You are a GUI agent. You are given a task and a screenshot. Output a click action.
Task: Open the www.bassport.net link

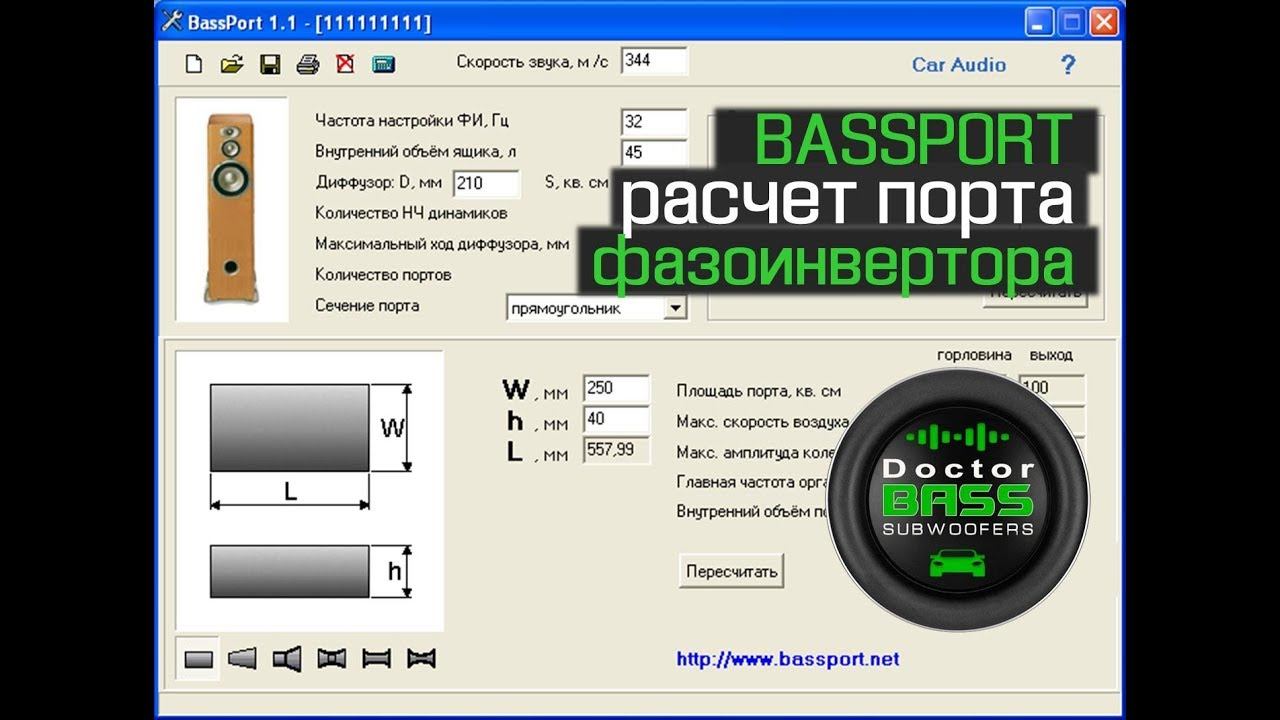pos(788,659)
